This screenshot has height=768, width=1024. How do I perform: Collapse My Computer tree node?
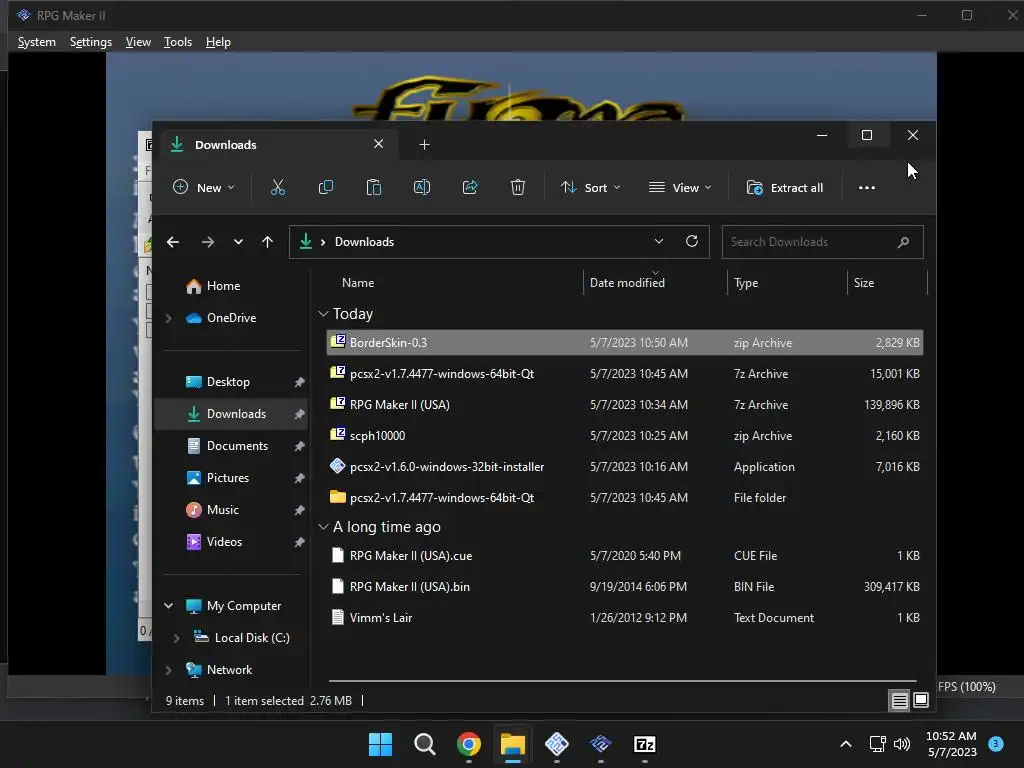pos(168,606)
